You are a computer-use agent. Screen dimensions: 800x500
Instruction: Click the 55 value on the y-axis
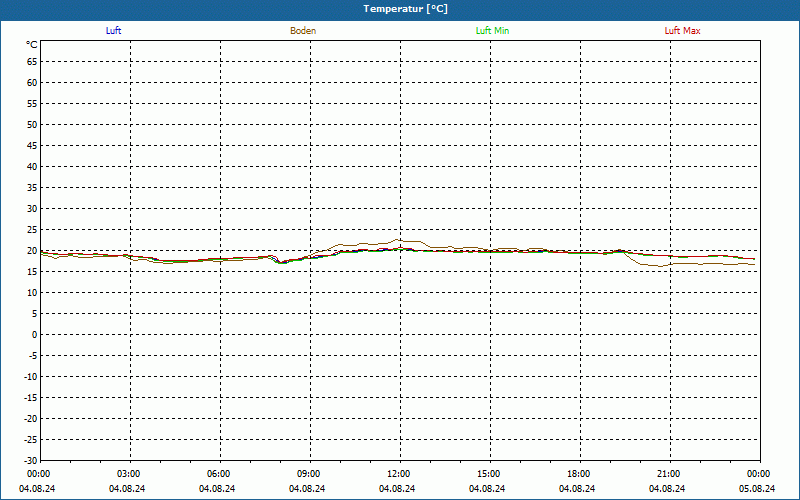click(32, 104)
